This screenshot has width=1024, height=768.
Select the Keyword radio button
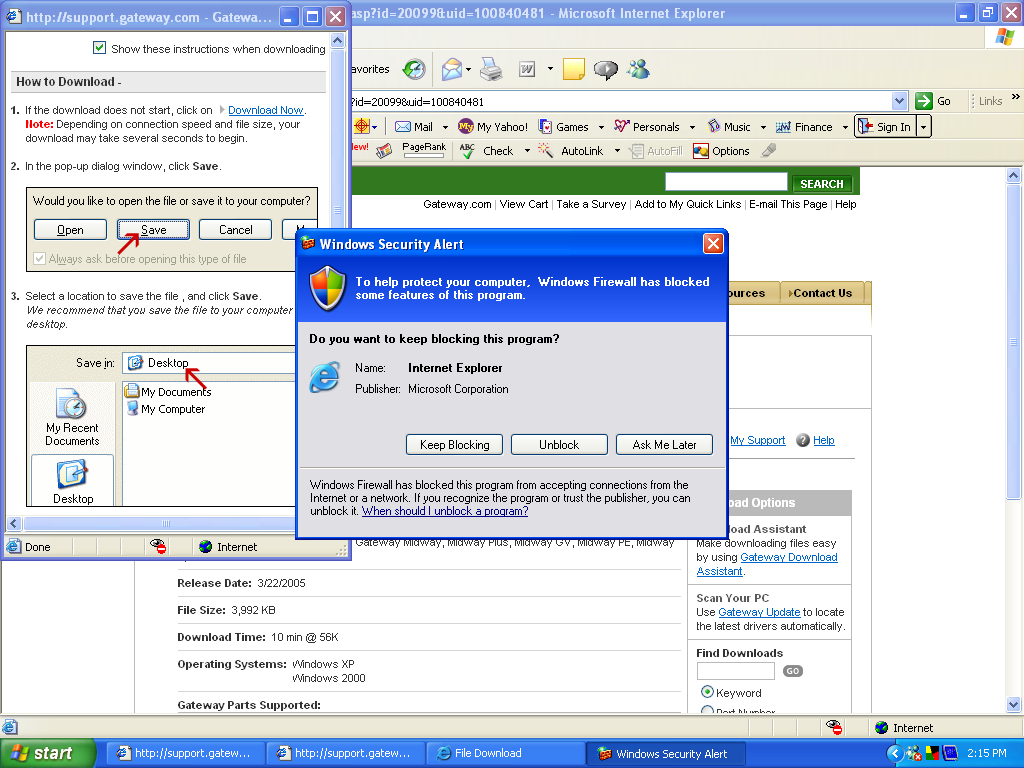point(707,692)
